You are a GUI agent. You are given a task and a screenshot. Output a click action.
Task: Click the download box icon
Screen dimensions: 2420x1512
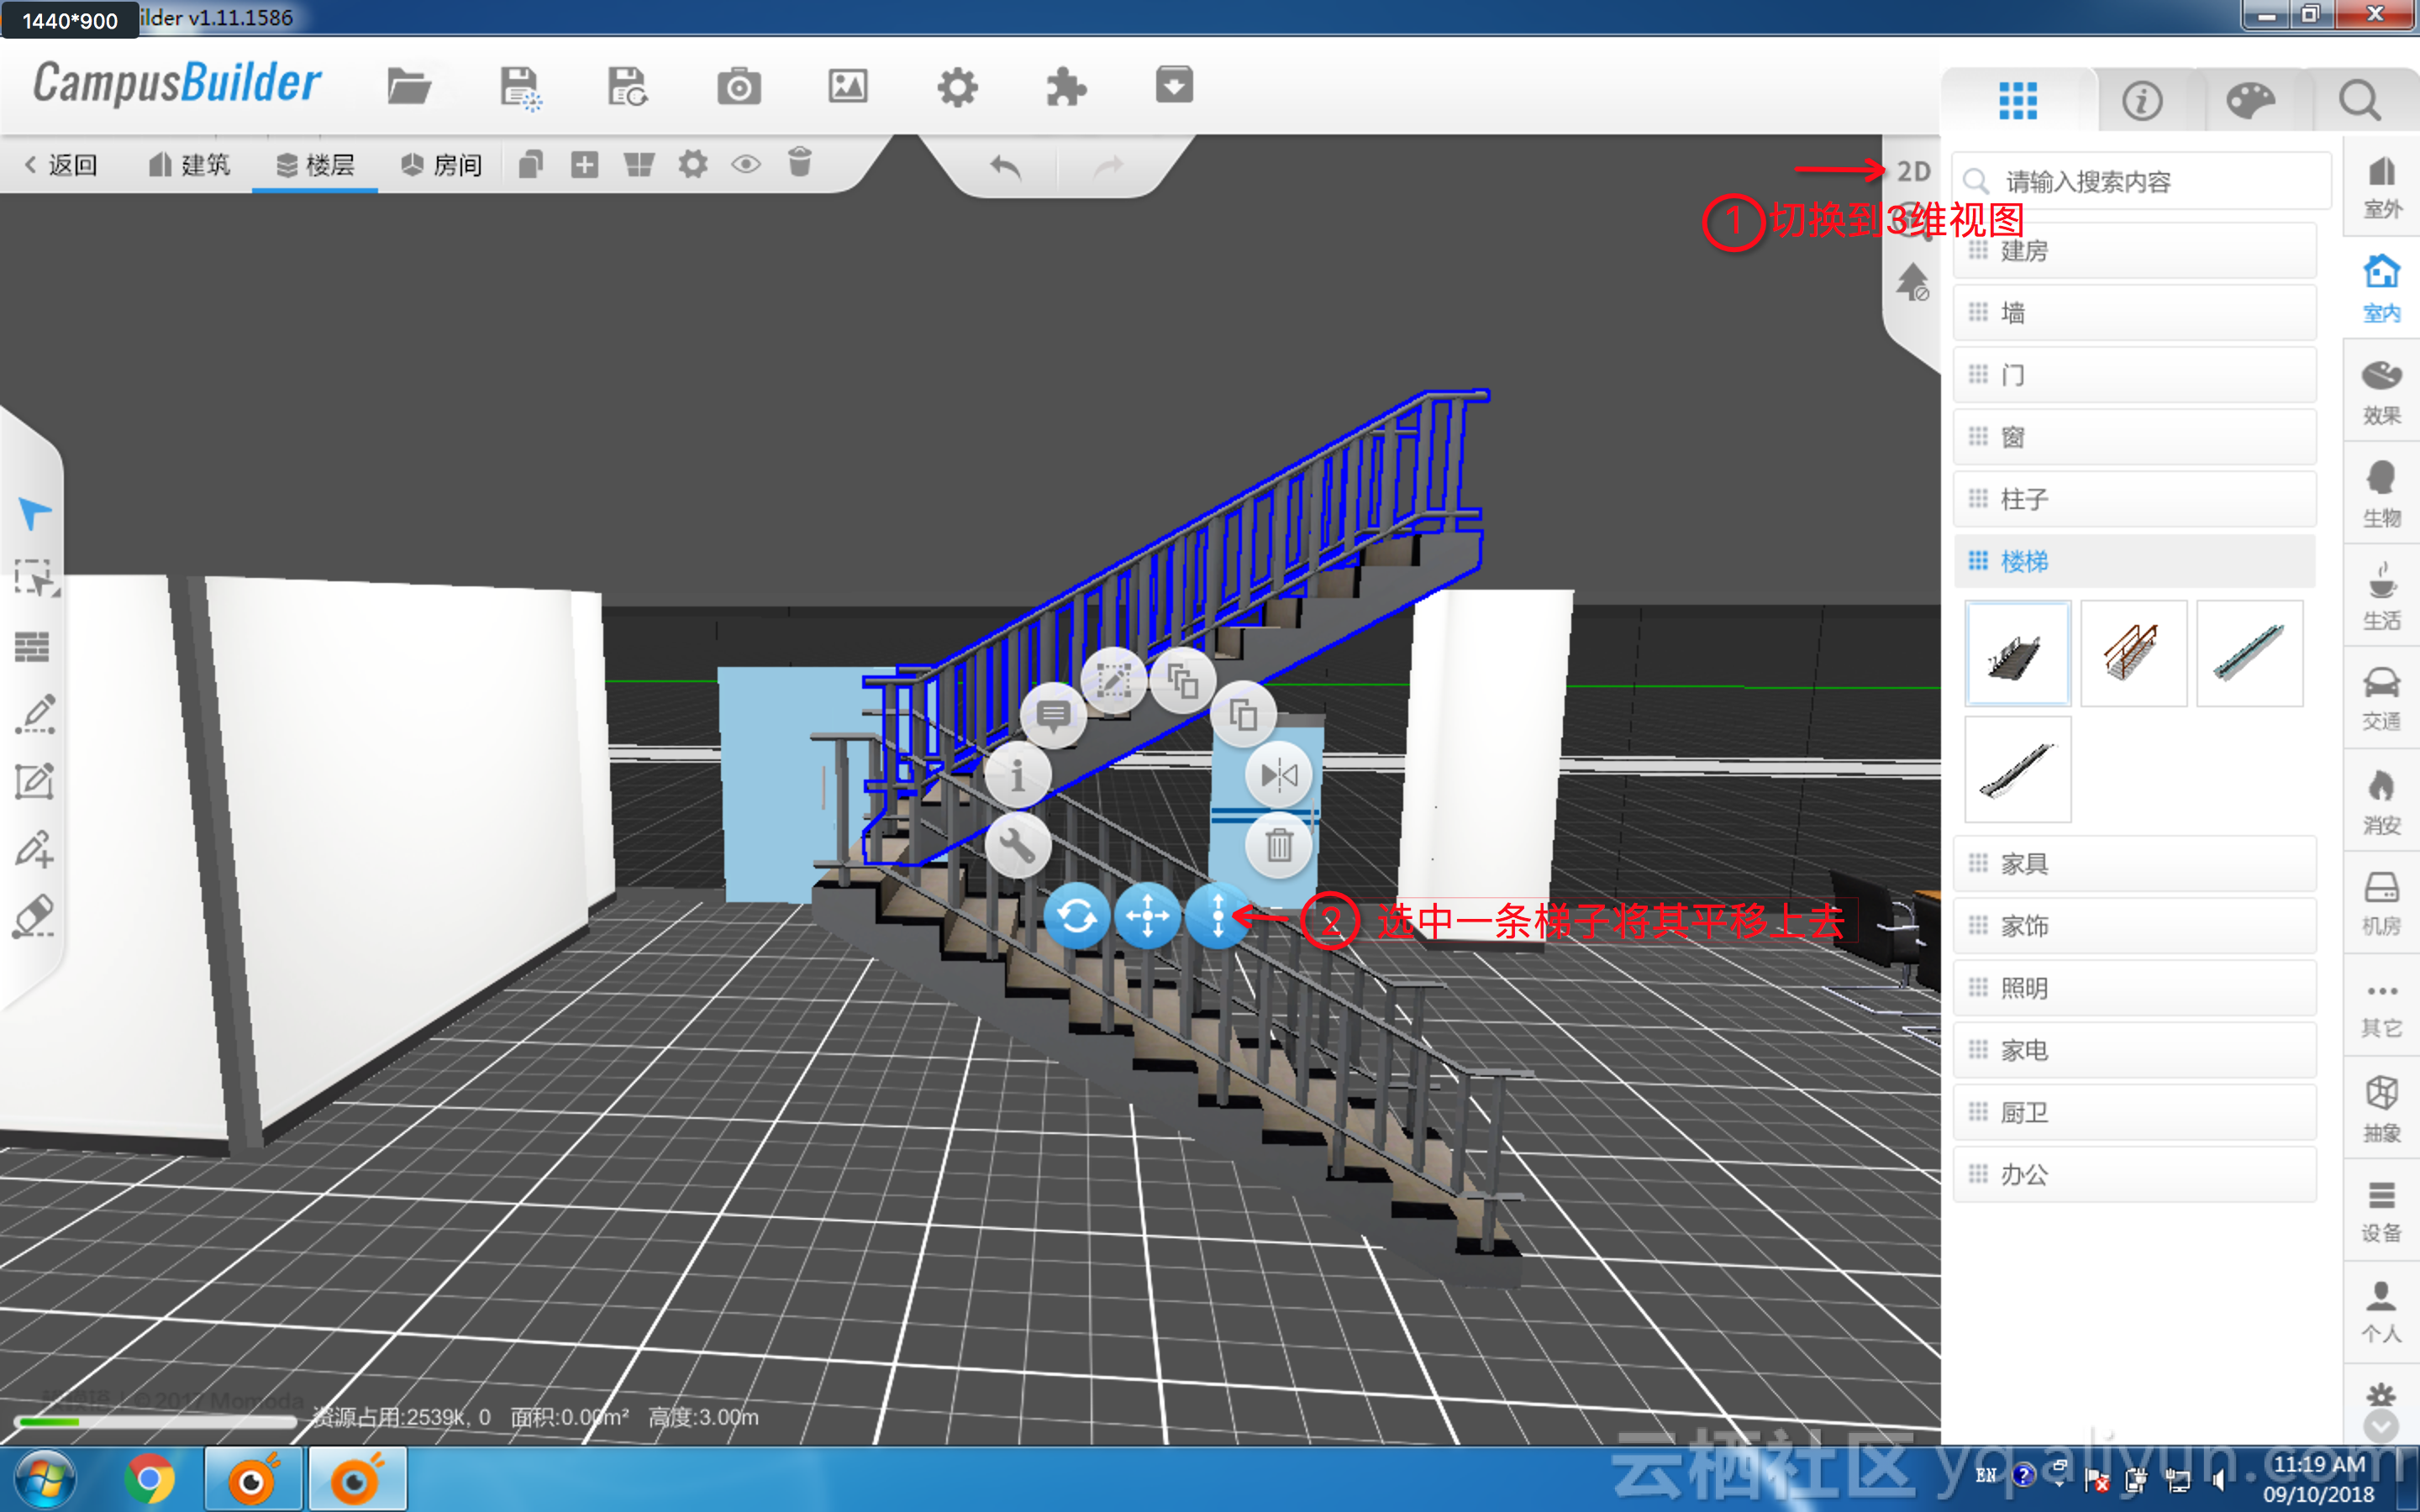pyautogui.click(x=1174, y=85)
